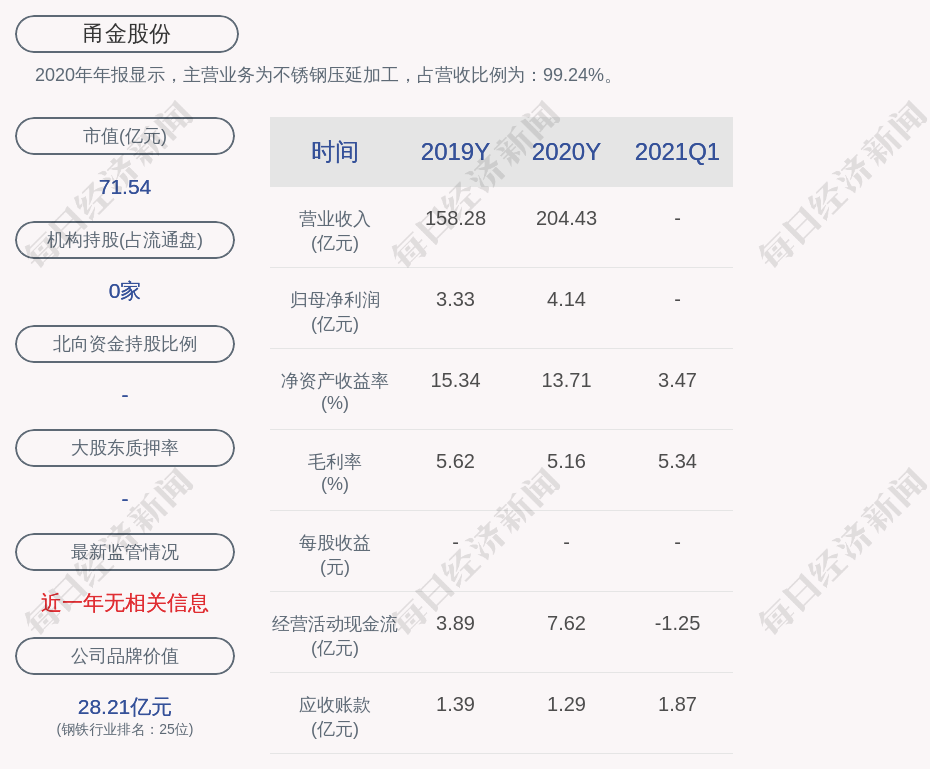930x769 pixels.
Task: Click the receivables value 1.87
Action: (677, 704)
